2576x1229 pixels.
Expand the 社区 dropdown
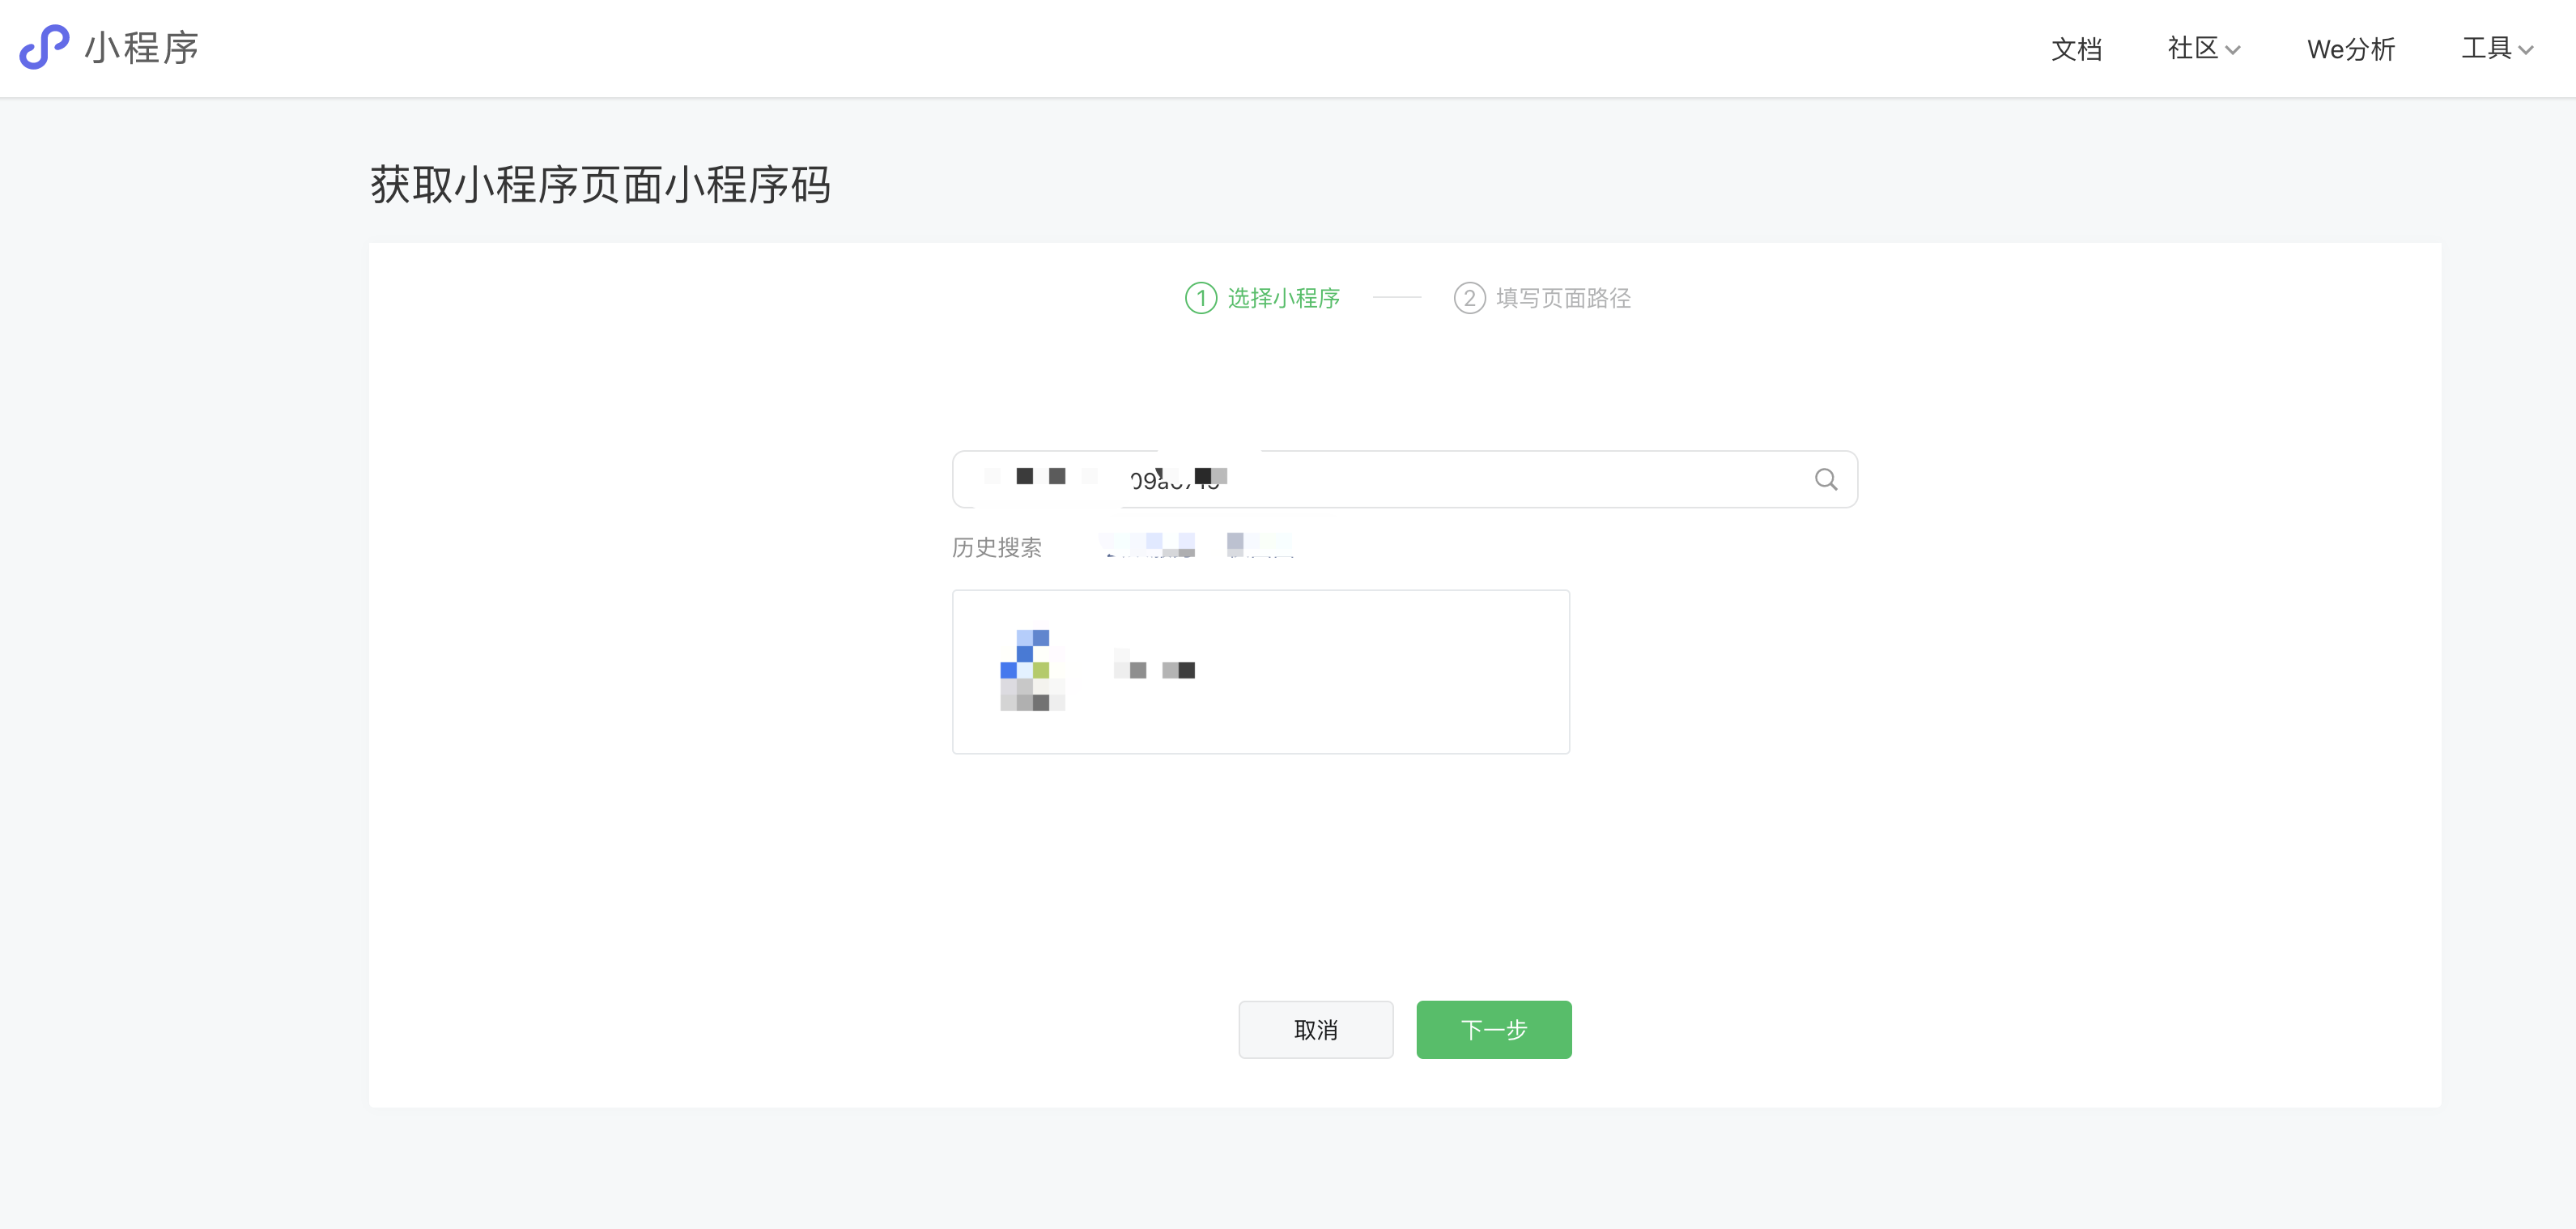[x=2203, y=49]
